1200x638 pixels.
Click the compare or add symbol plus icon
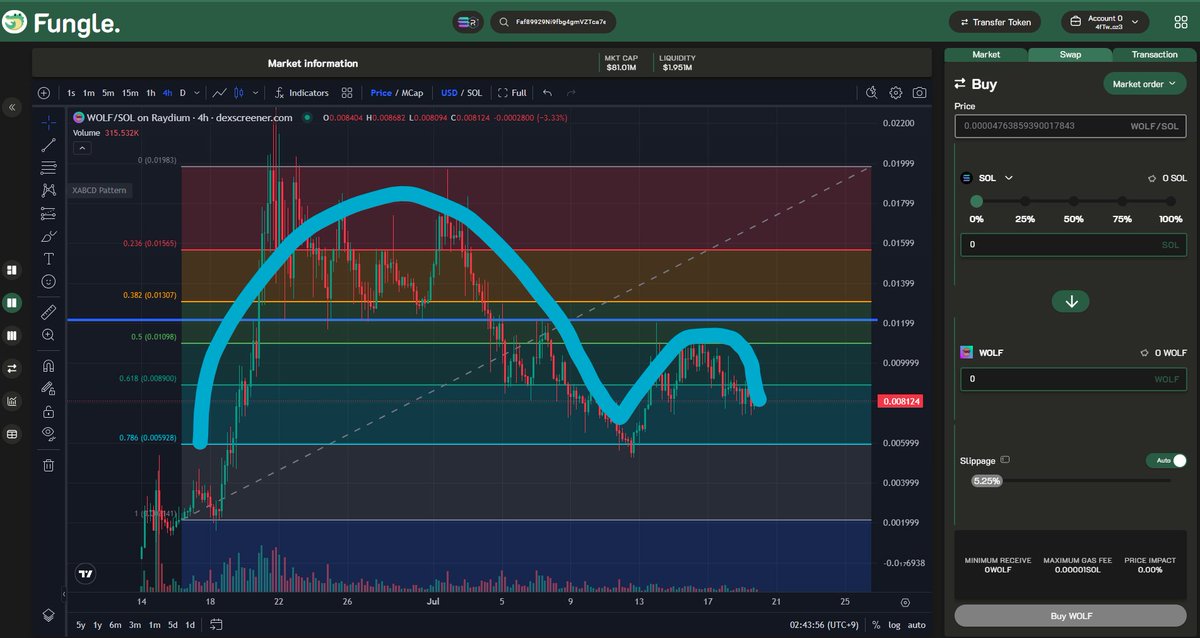[44, 93]
